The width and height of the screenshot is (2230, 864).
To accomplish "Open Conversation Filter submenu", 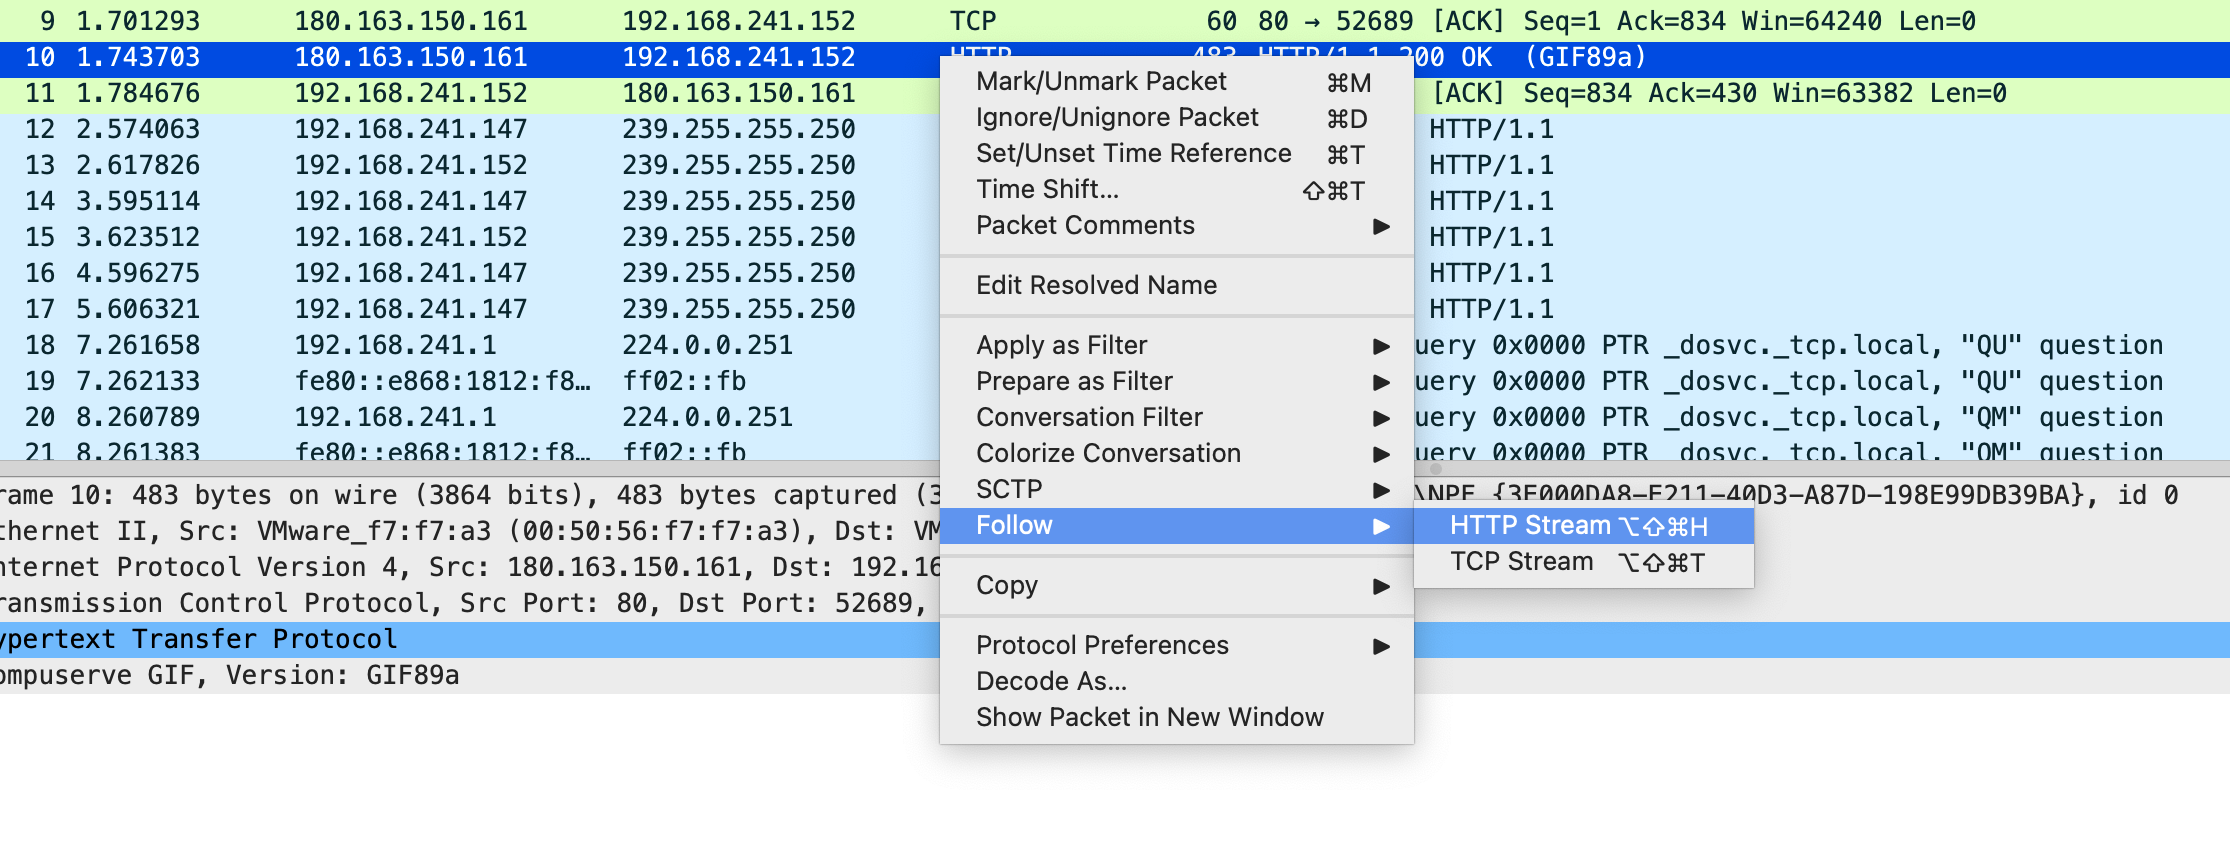I will click(x=1089, y=418).
